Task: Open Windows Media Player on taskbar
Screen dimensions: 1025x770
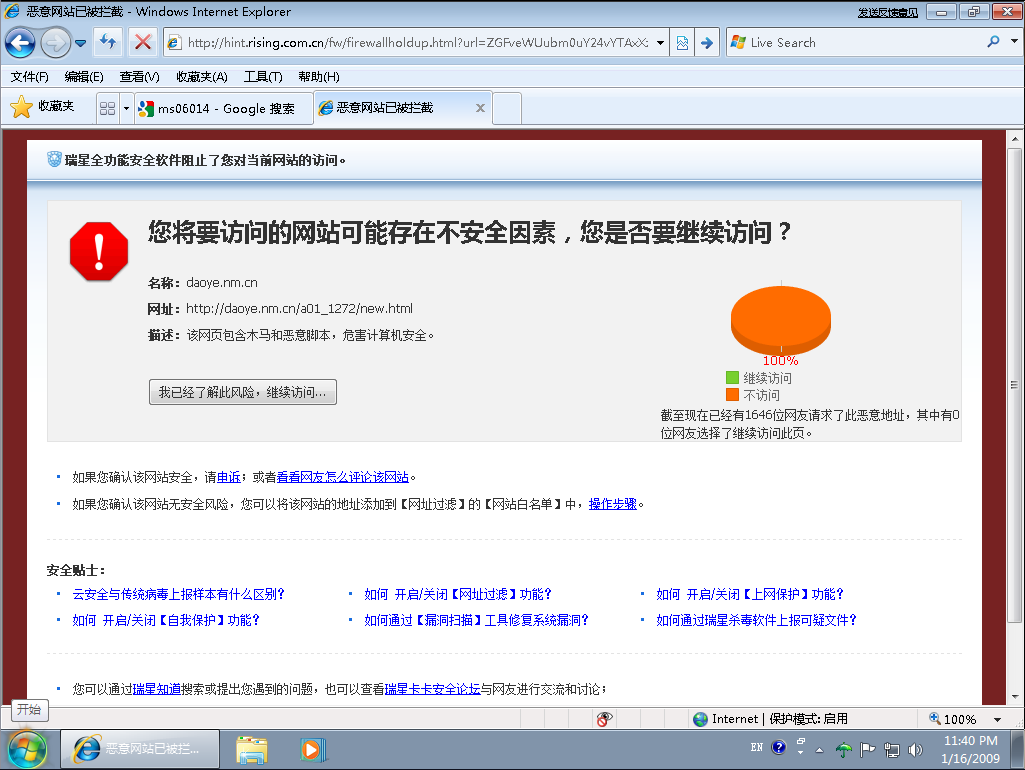Action: tap(312, 749)
